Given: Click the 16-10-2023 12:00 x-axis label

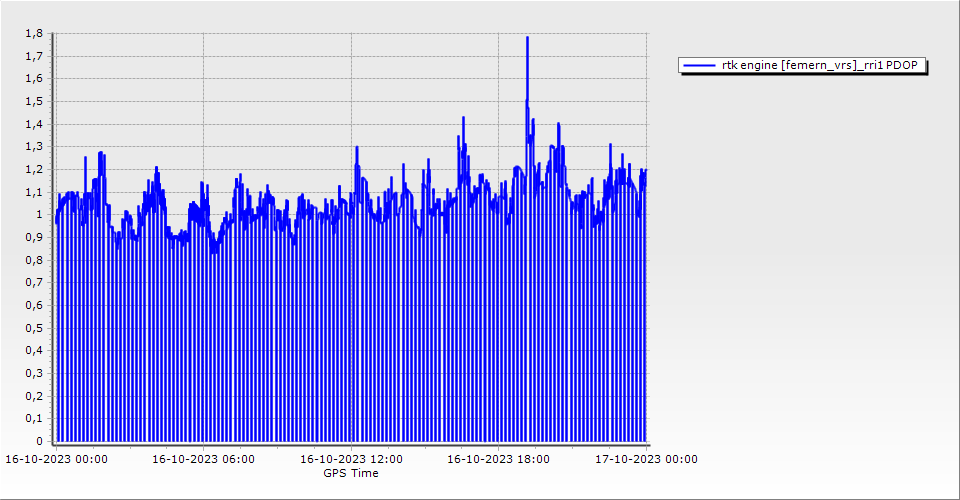Looking at the screenshot, I should [351, 460].
